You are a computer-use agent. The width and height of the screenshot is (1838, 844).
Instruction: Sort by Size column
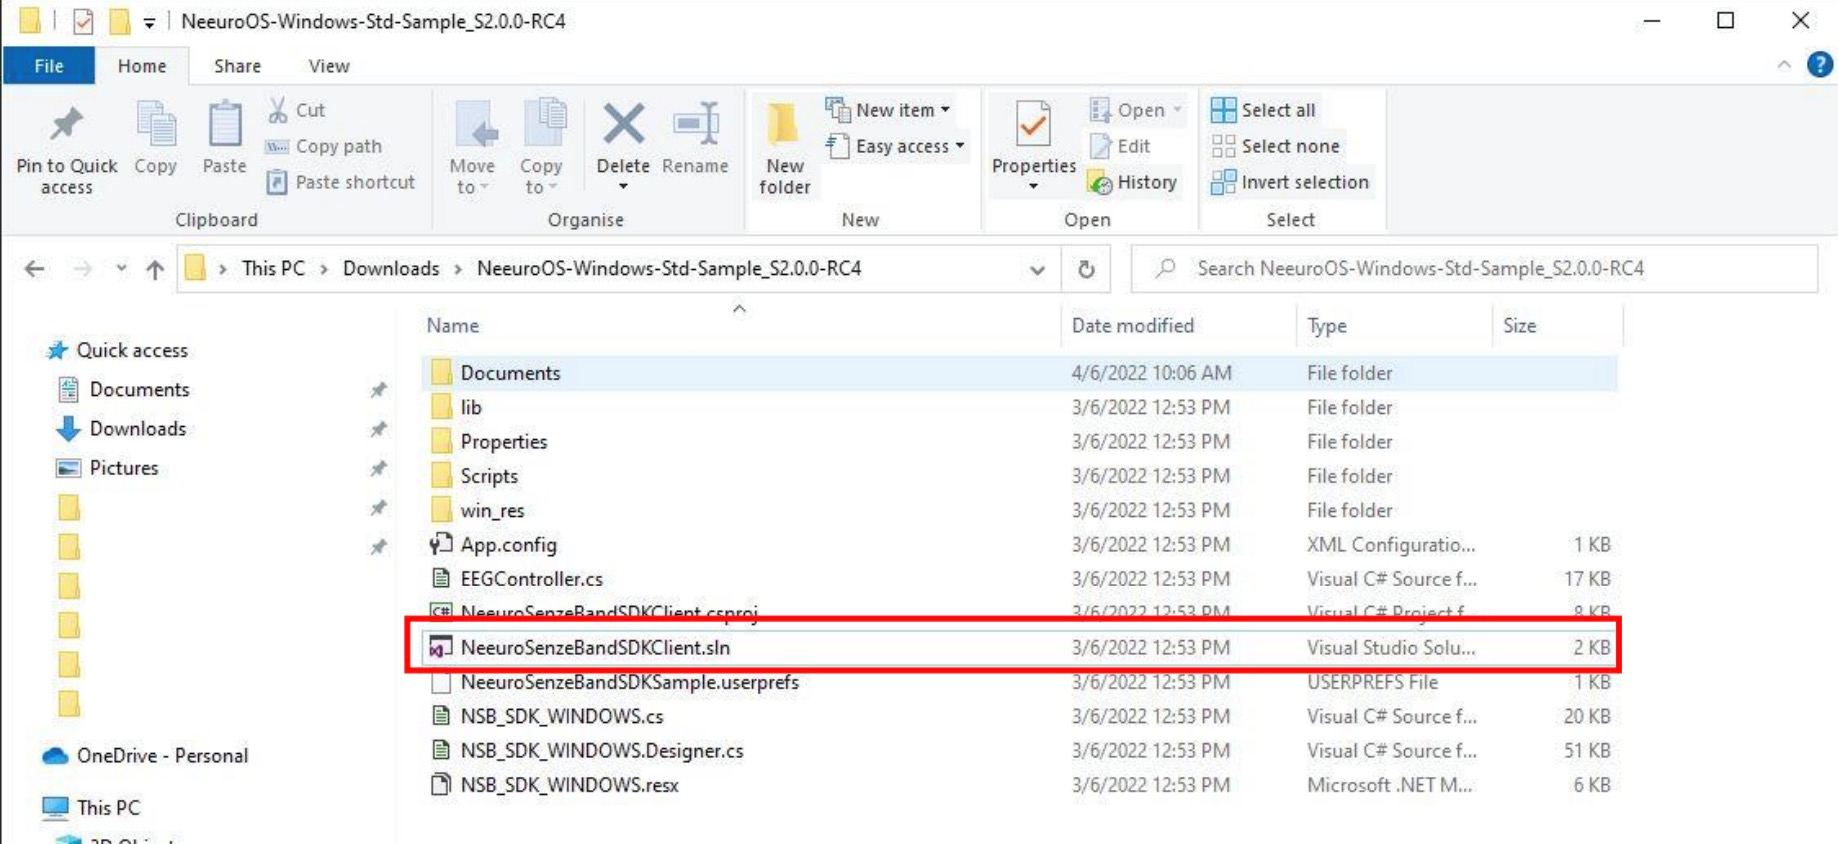tap(1519, 325)
